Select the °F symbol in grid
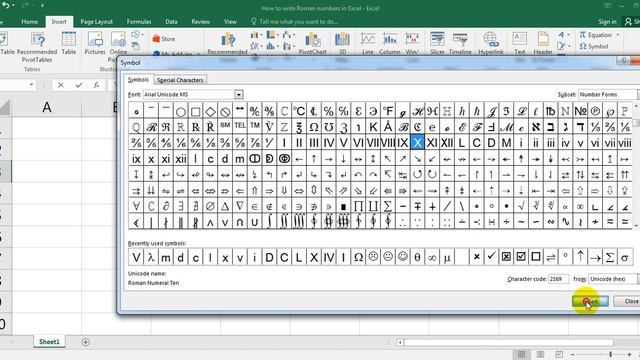The width and height of the screenshot is (640, 360). click(x=388, y=111)
